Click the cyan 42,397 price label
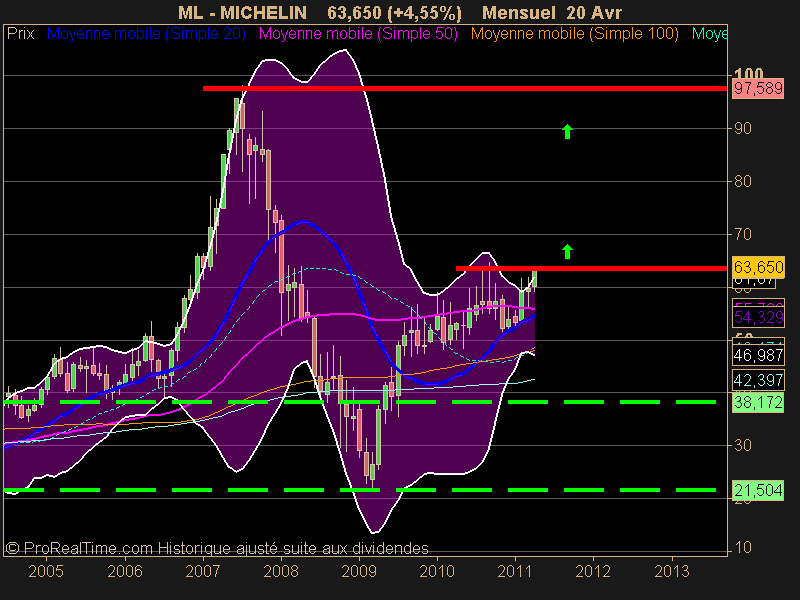The width and height of the screenshot is (800, 600). [758, 380]
